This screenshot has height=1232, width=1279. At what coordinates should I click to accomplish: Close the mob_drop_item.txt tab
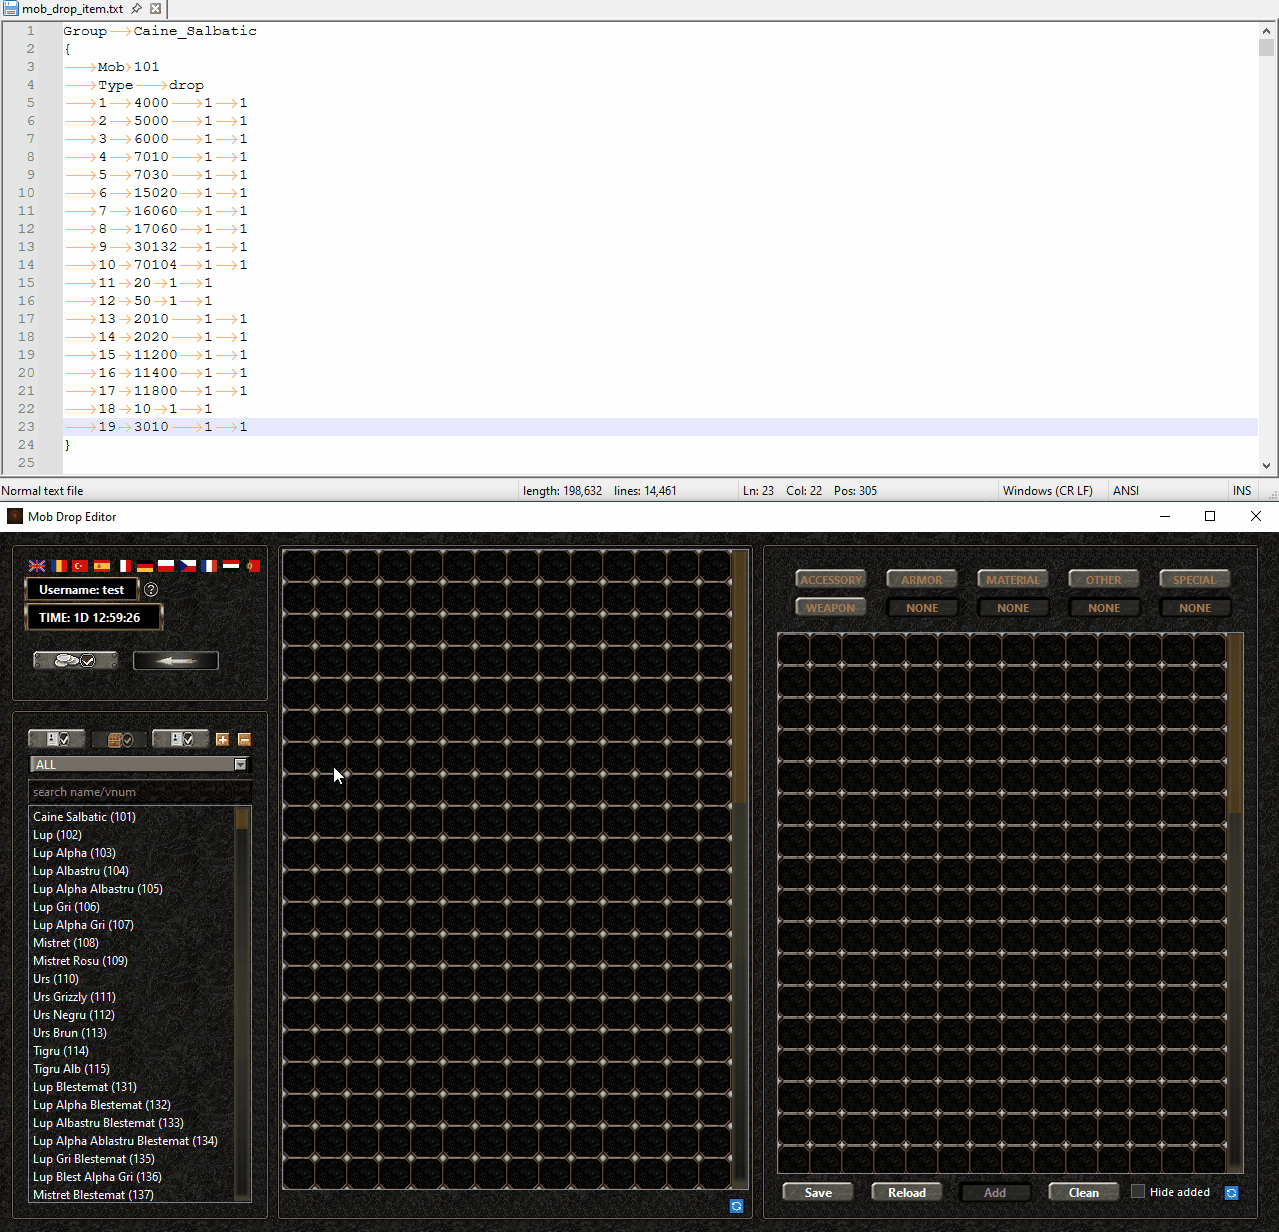[x=155, y=9]
